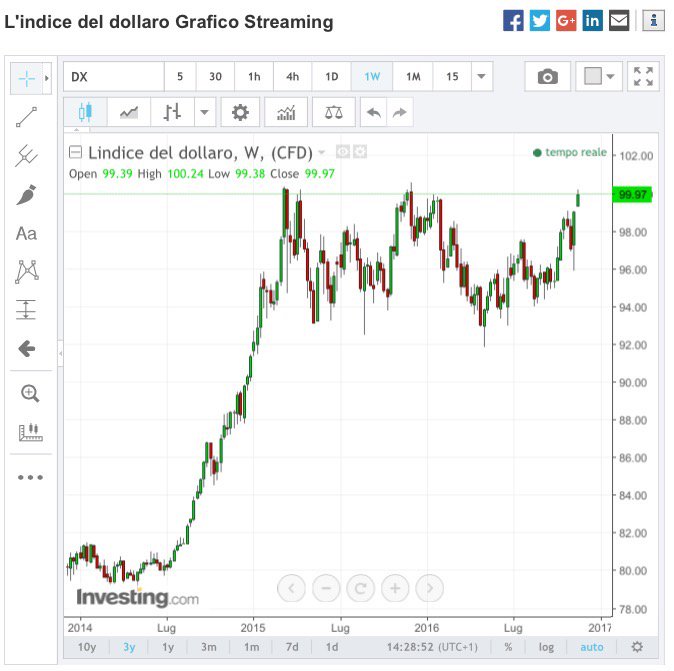Zoom in chart with plus button
The width and height of the screenshot is (674, 671).
[x=395, y=588]
